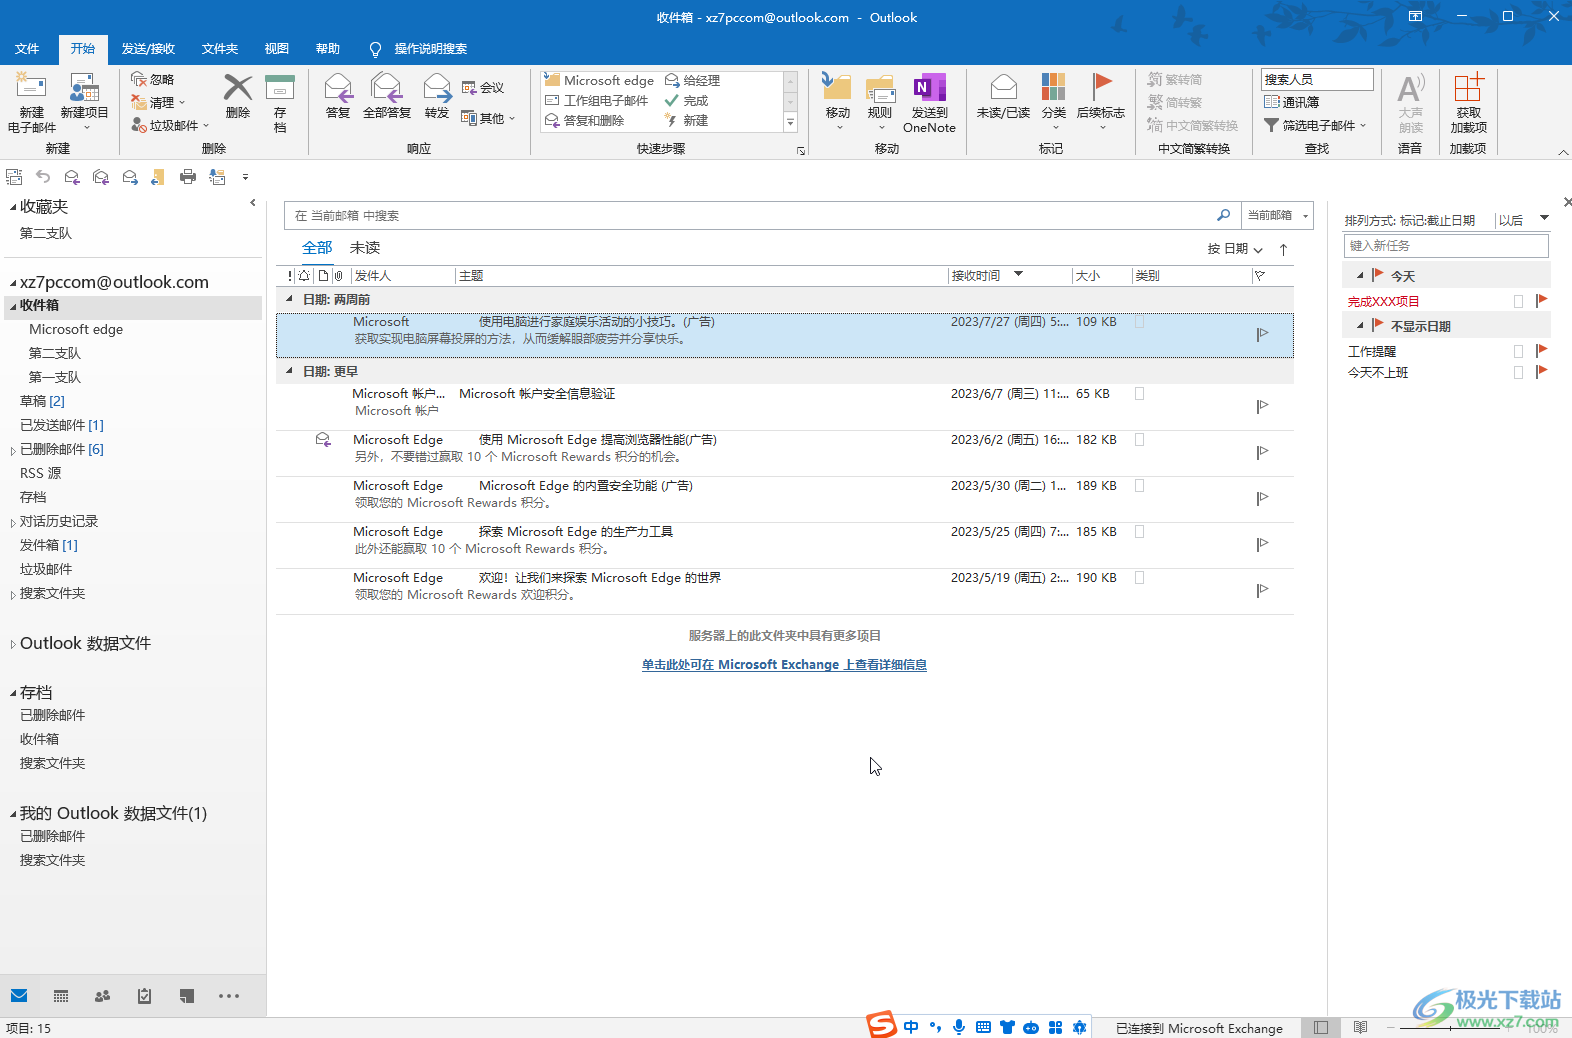Click the 键入新任务 new task field

tap(1446, 245)
